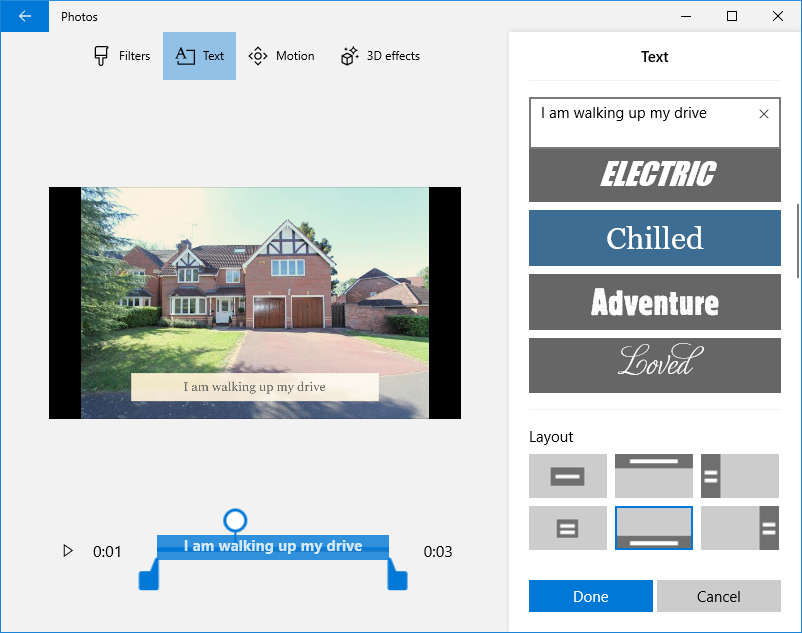Screen dimensions: 802x633
Task: Play the video preview
Action: pyautogui.click(x=68, y=551)
